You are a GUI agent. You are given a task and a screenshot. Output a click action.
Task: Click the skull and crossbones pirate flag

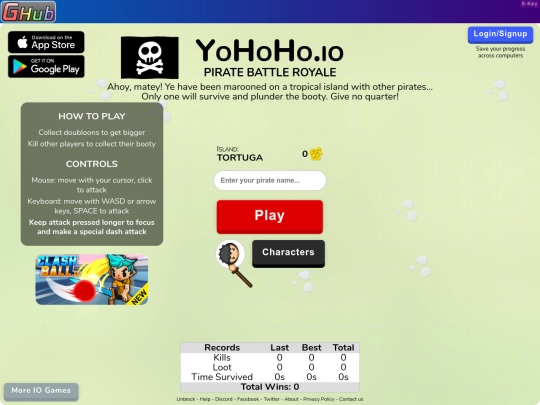[149, 58]
